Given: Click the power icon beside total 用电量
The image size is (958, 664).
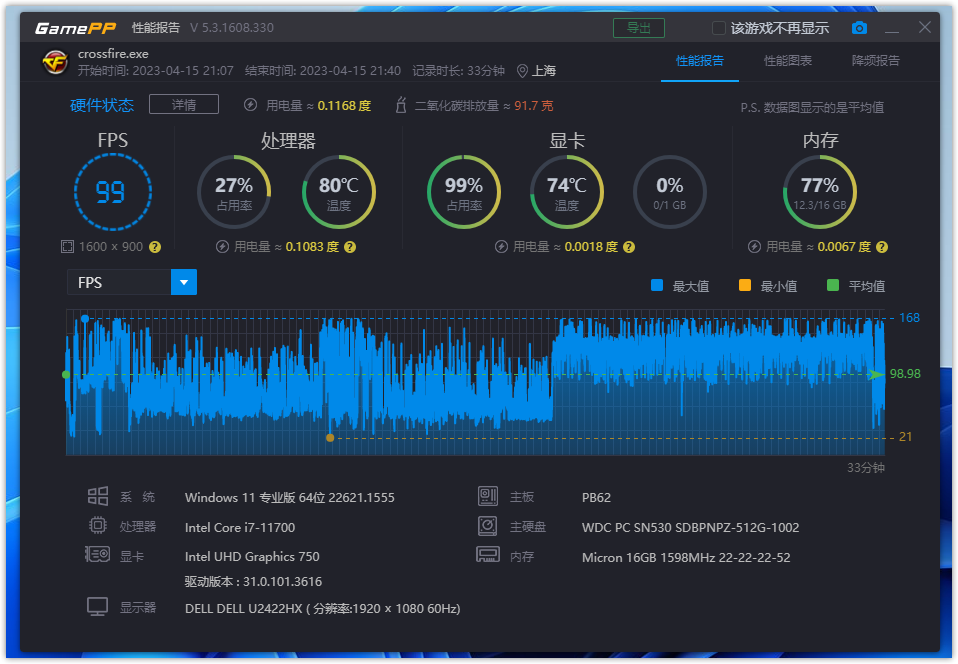Looking at the screenshot, I should click(250, 105).
